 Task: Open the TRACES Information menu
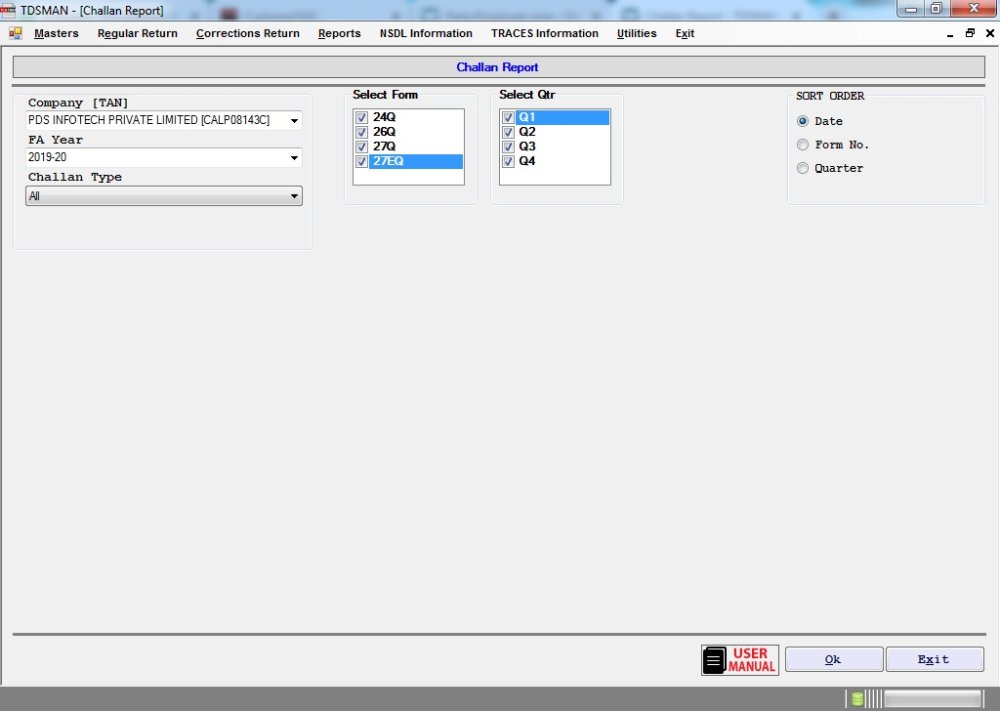coord(545,33)
